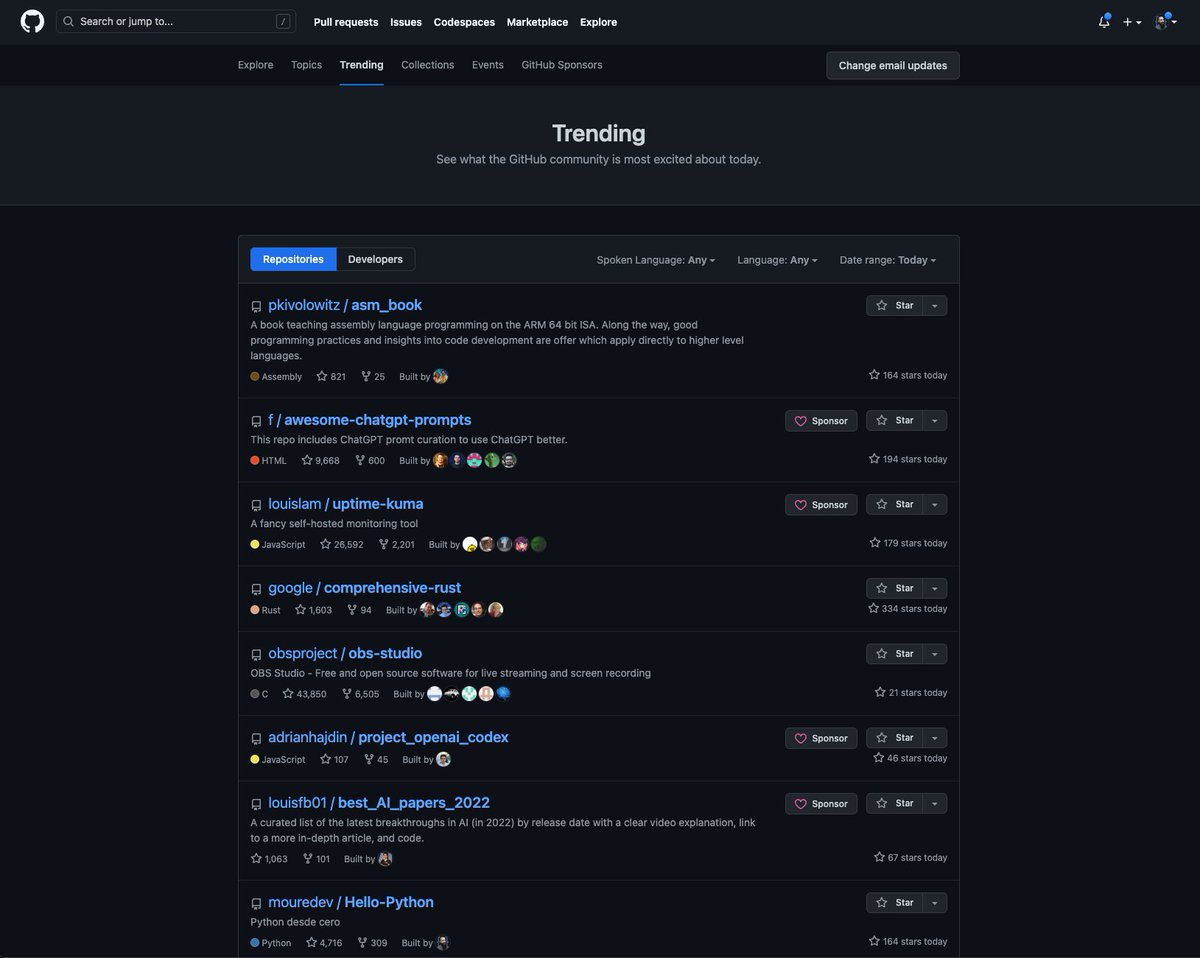
Task: Open forks of project_openai_codex (45)
Action: point(376,760)
